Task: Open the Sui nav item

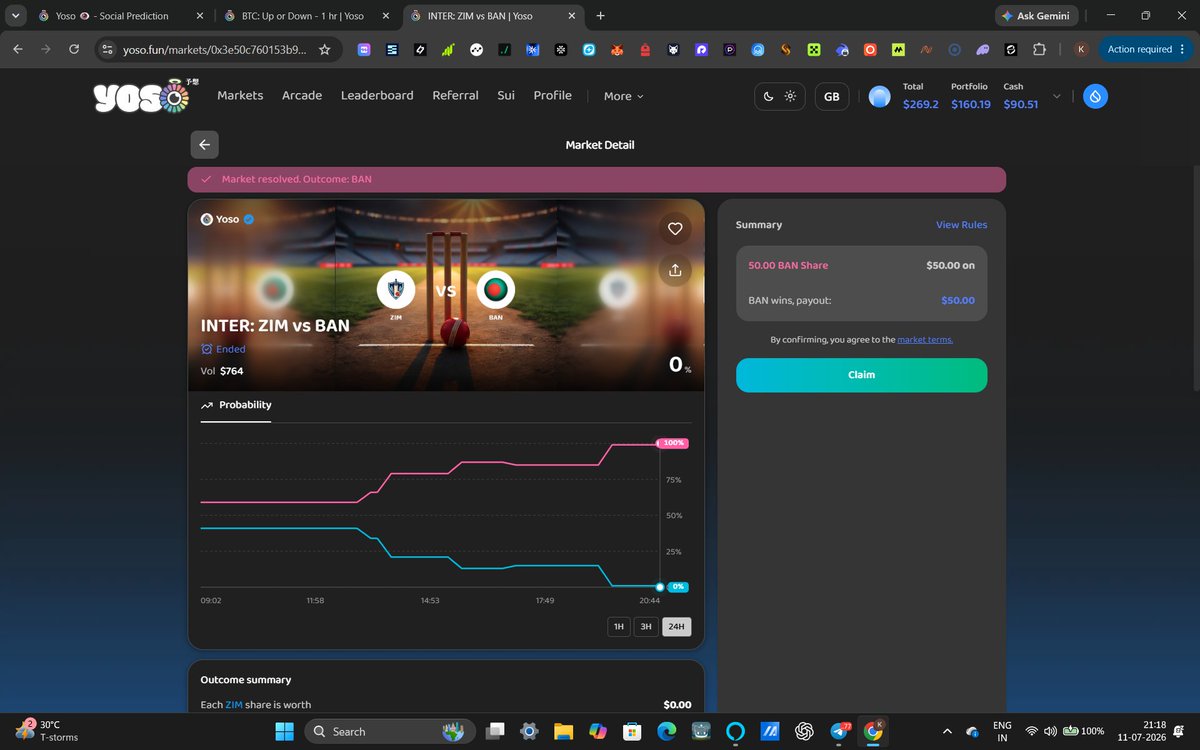Action: coord(506,95)
